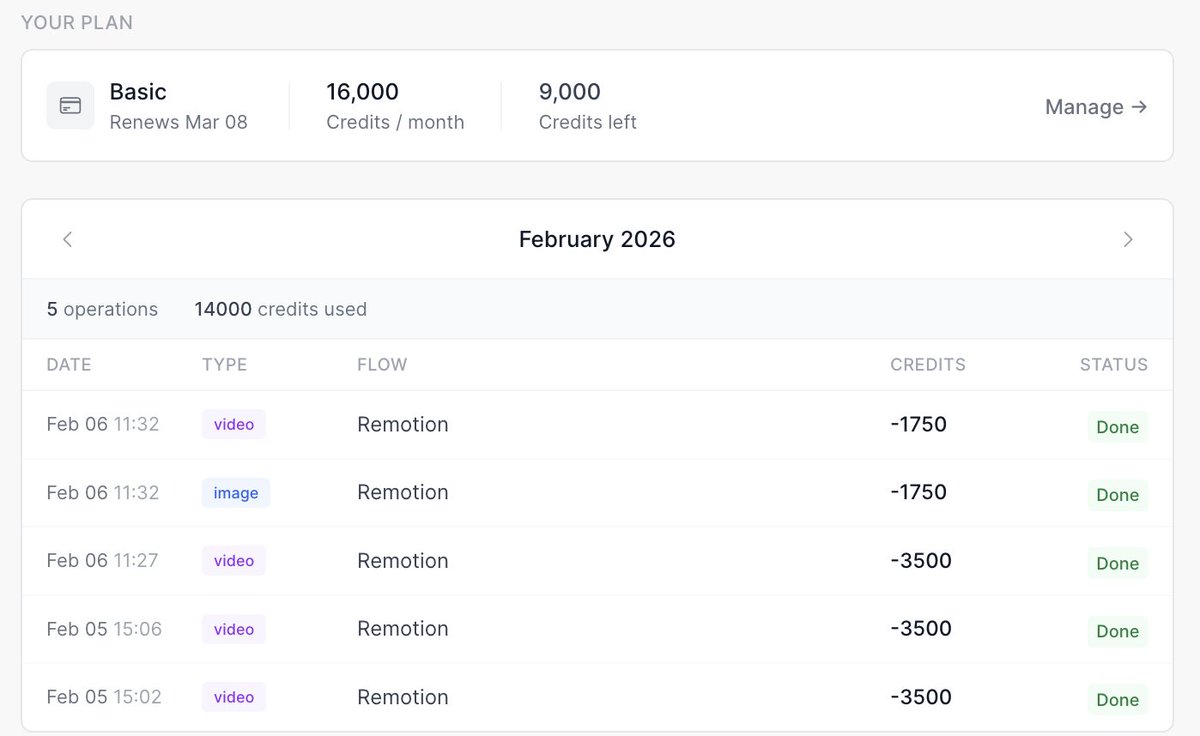Viewport: 1200px width, 736px height.
Task: Click the 14000 credits used summary
Action: click(281, 309)
